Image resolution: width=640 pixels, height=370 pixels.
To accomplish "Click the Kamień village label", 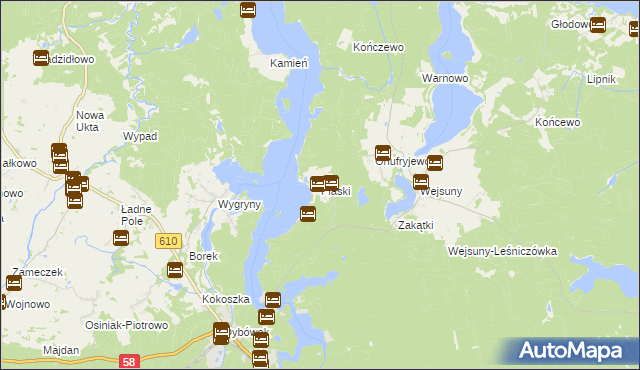I will pyautogui.click(x=289, y=63).
